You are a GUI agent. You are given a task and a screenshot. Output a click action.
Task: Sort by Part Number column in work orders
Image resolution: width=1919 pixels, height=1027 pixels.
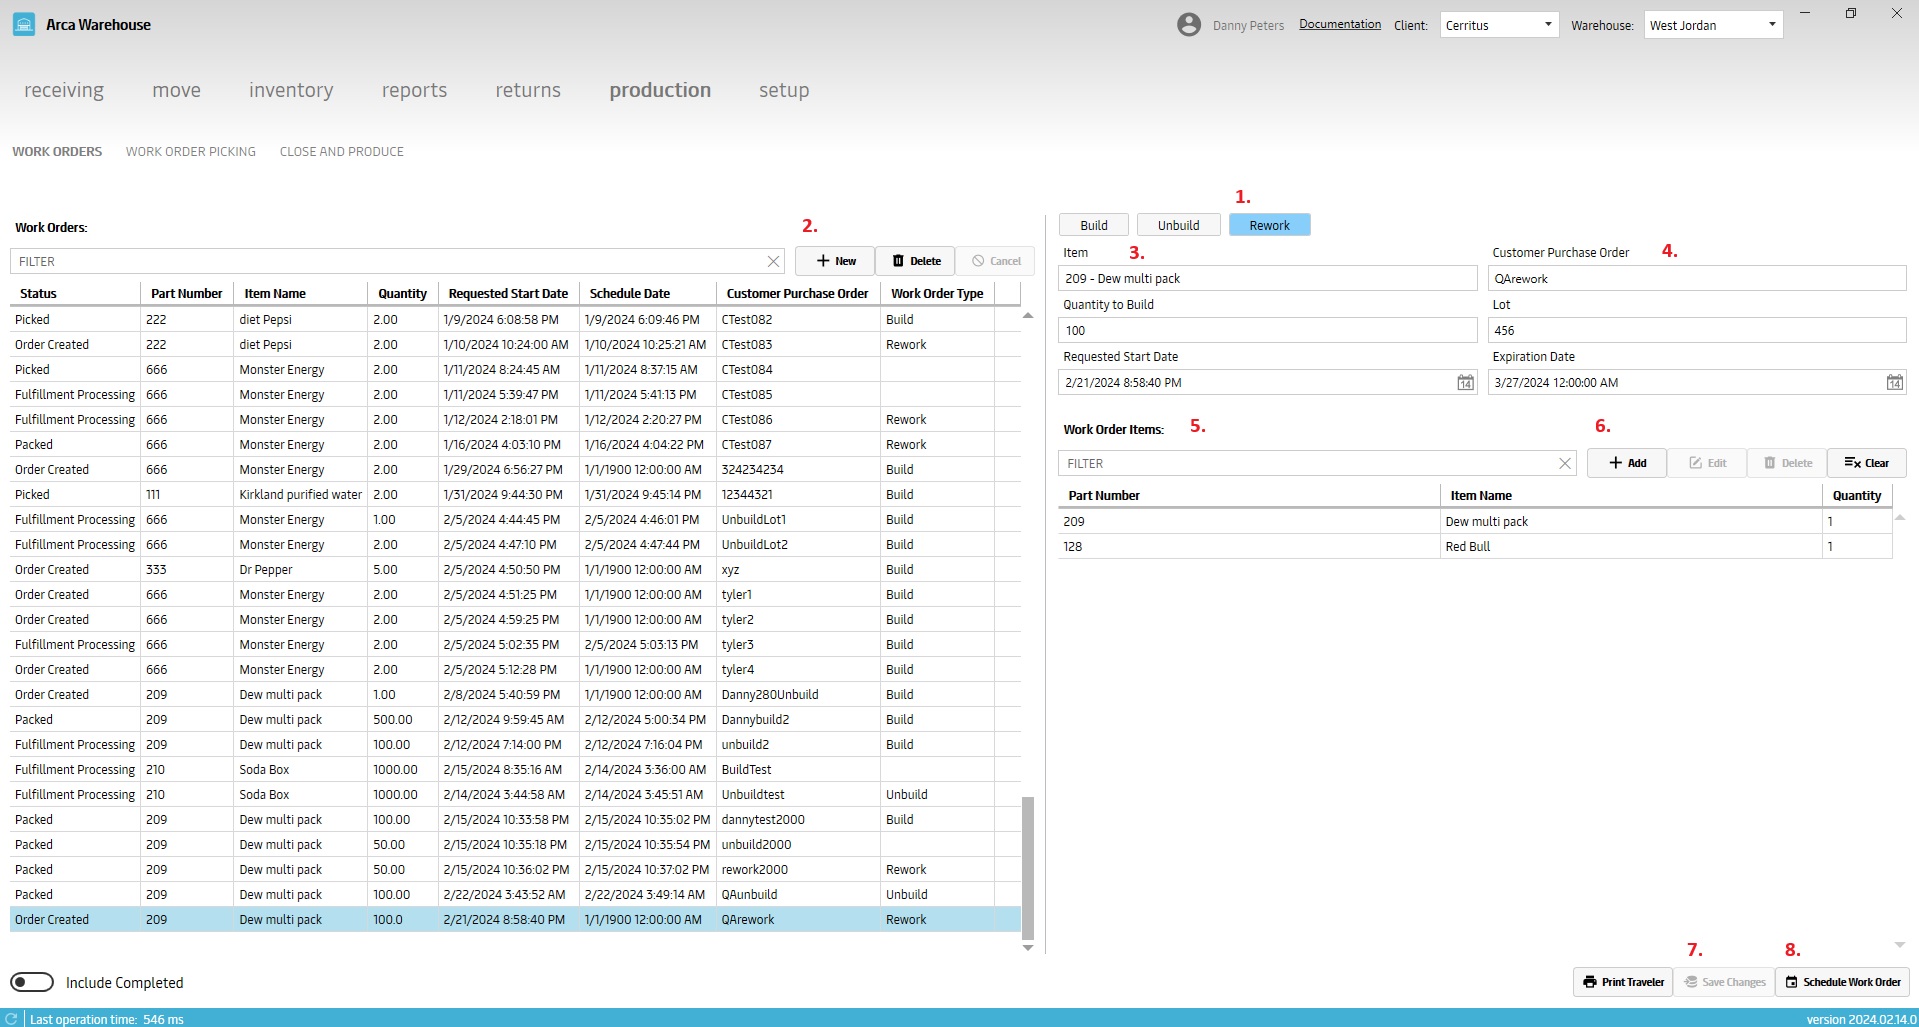[186, 293]
